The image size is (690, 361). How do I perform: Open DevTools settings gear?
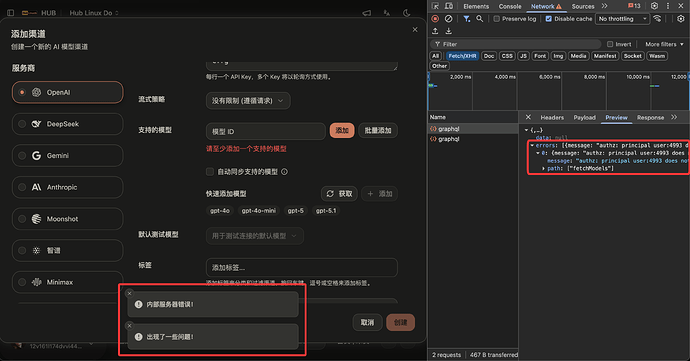[x=655, y=6]
